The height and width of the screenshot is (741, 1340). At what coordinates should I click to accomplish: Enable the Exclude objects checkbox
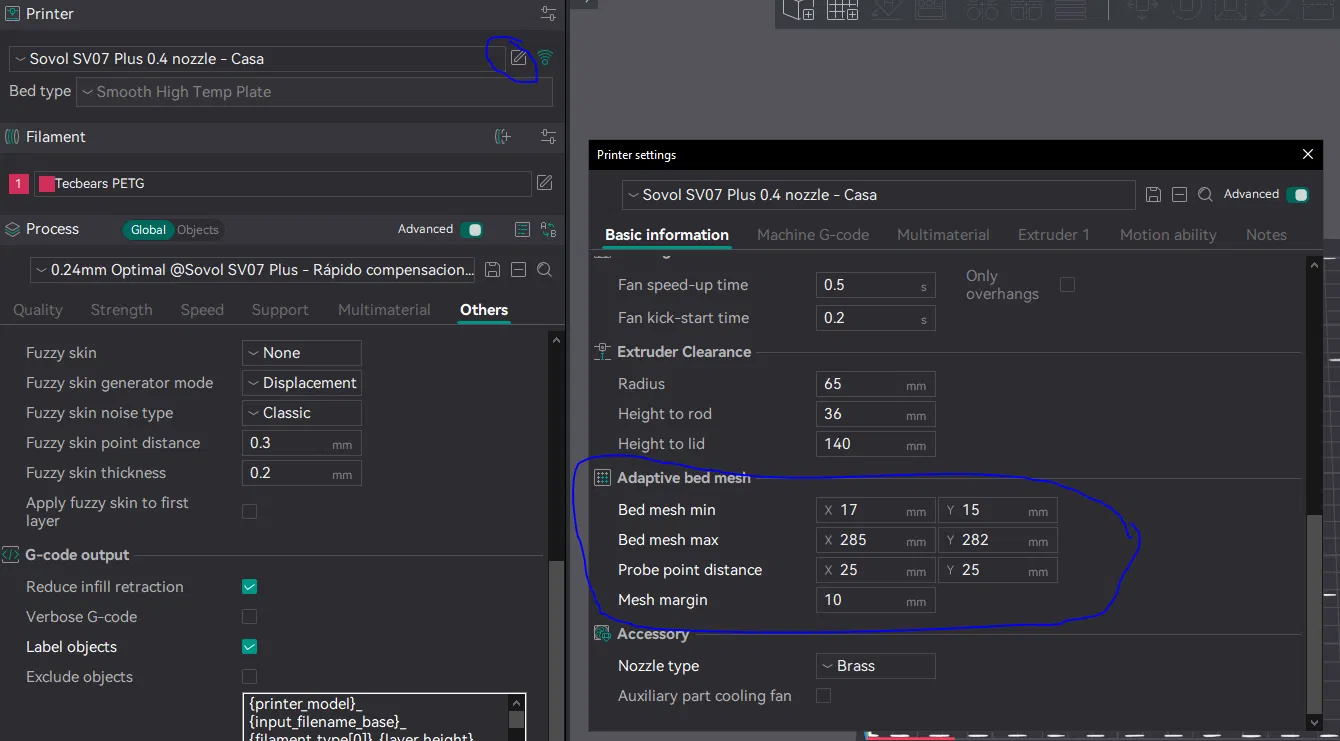point(250,677)
